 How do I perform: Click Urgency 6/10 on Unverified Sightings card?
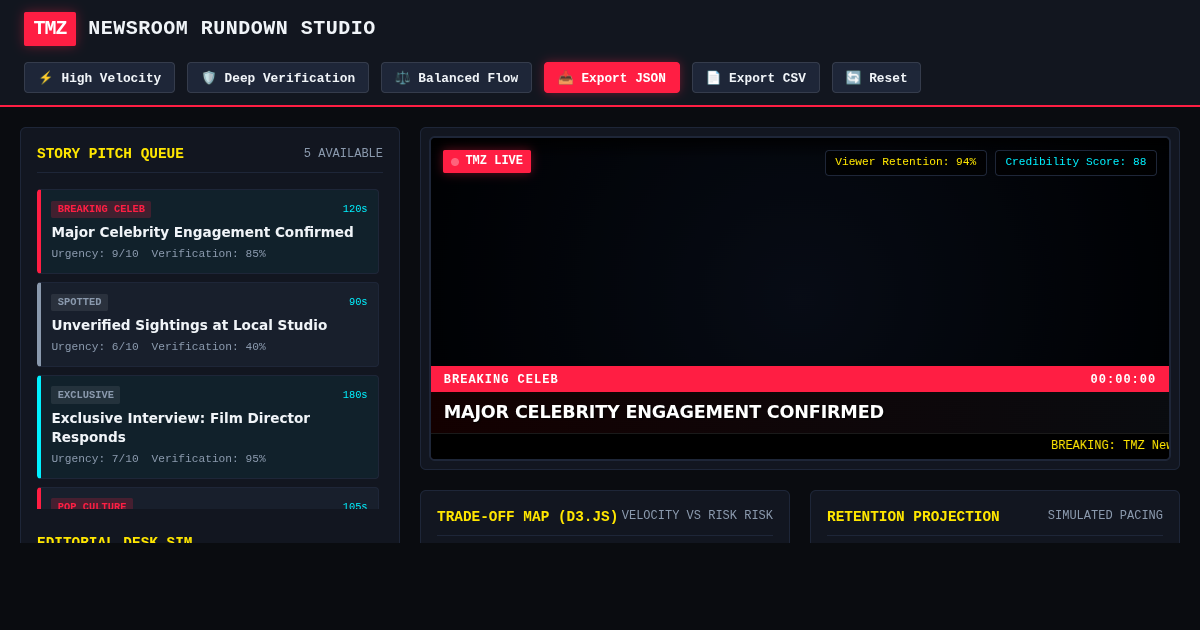95,347
